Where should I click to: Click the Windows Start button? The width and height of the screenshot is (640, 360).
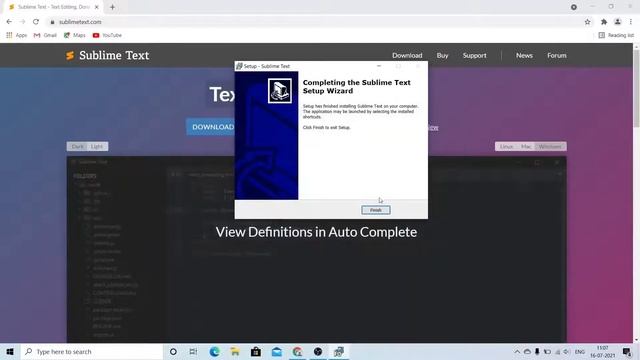10,351
